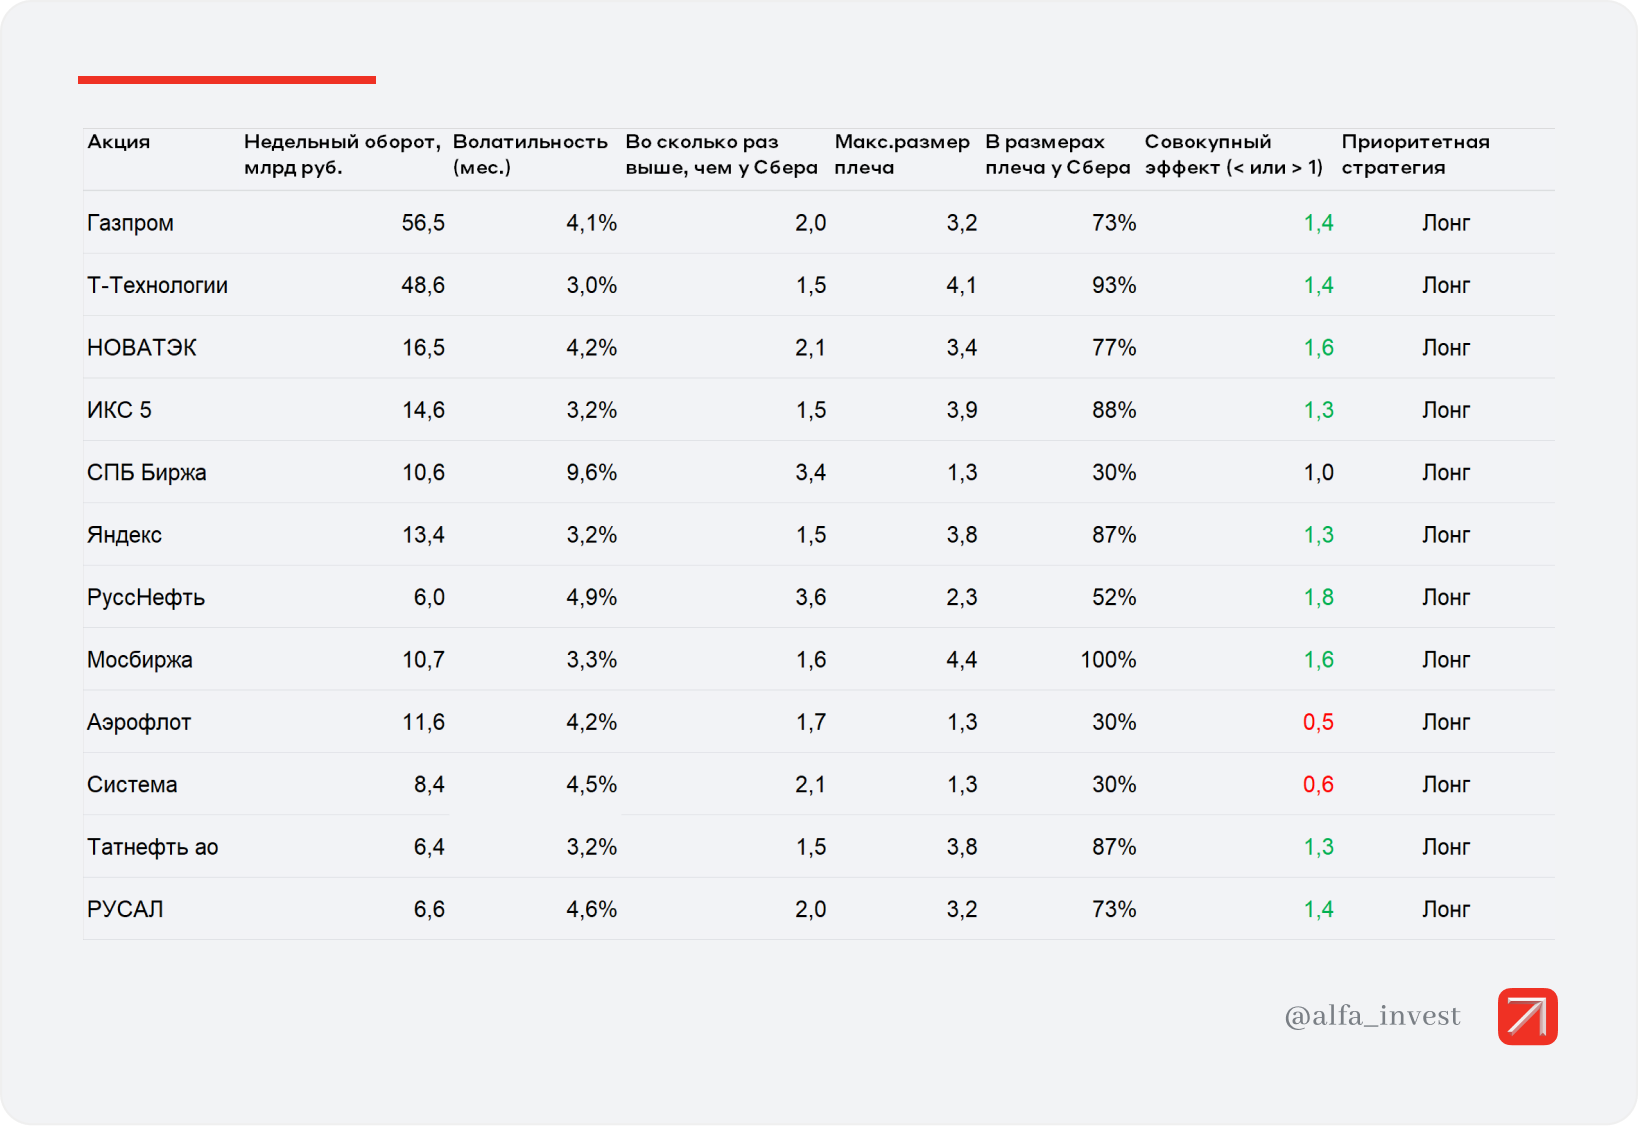The height and width of the screenshot is (1126, 1638).
Task: Click the red 0,6 value for Система
Action: [x=1318, y=785]
